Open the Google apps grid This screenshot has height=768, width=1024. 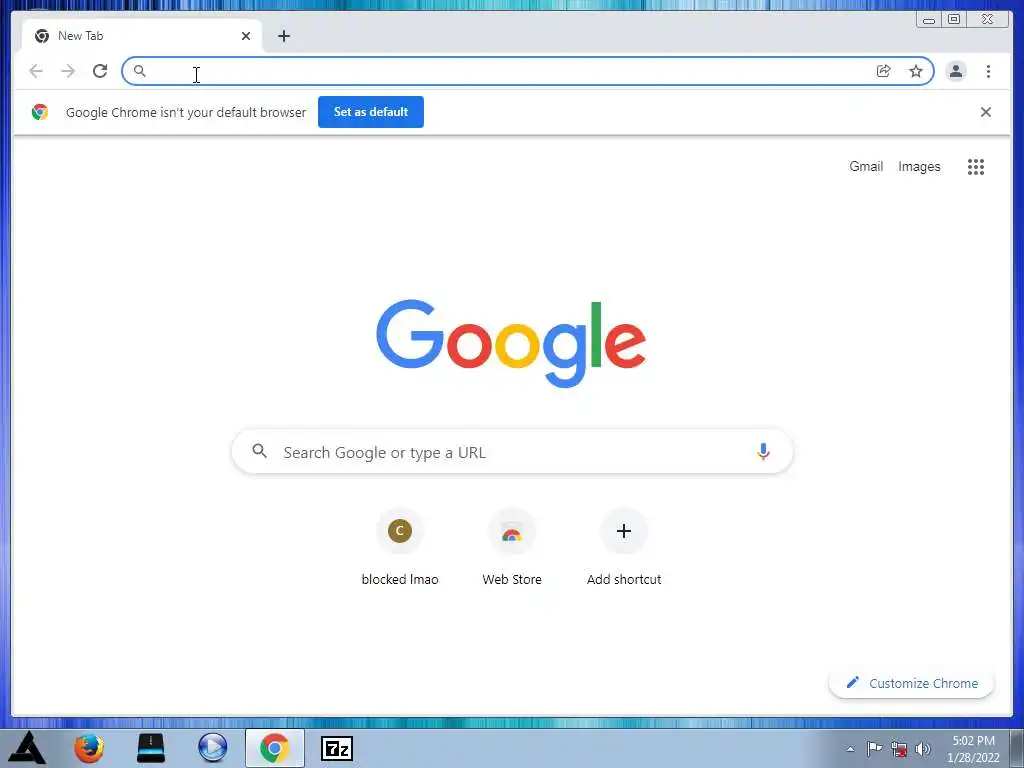tap(976, 167)
